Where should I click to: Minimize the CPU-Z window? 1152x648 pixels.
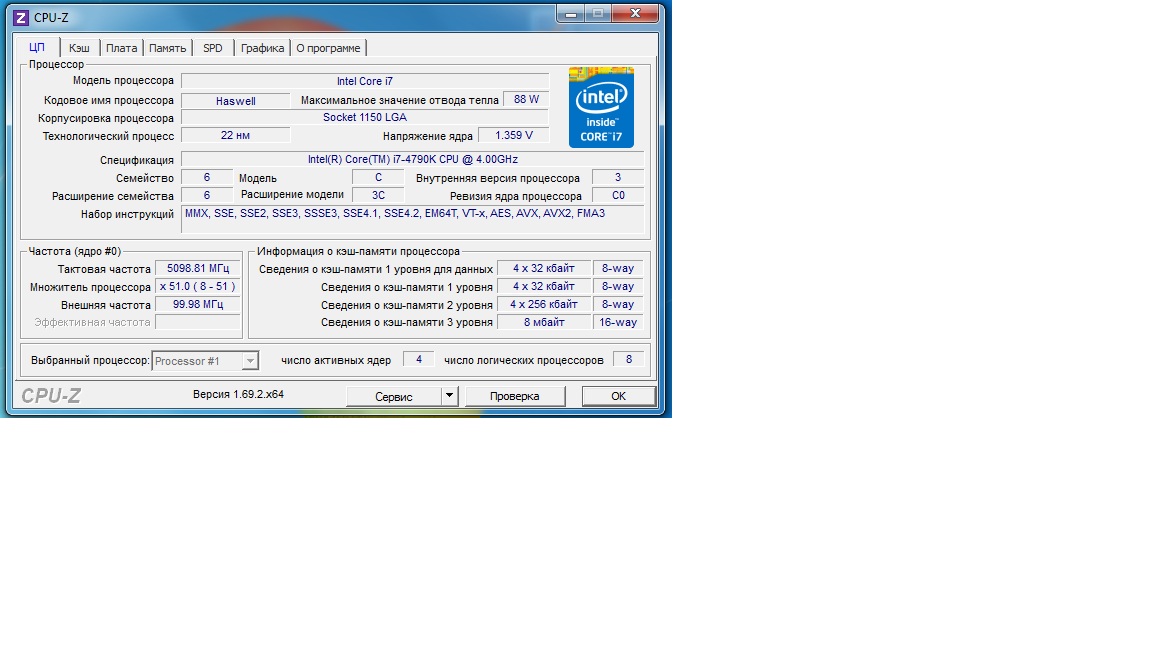click(571, 14)
